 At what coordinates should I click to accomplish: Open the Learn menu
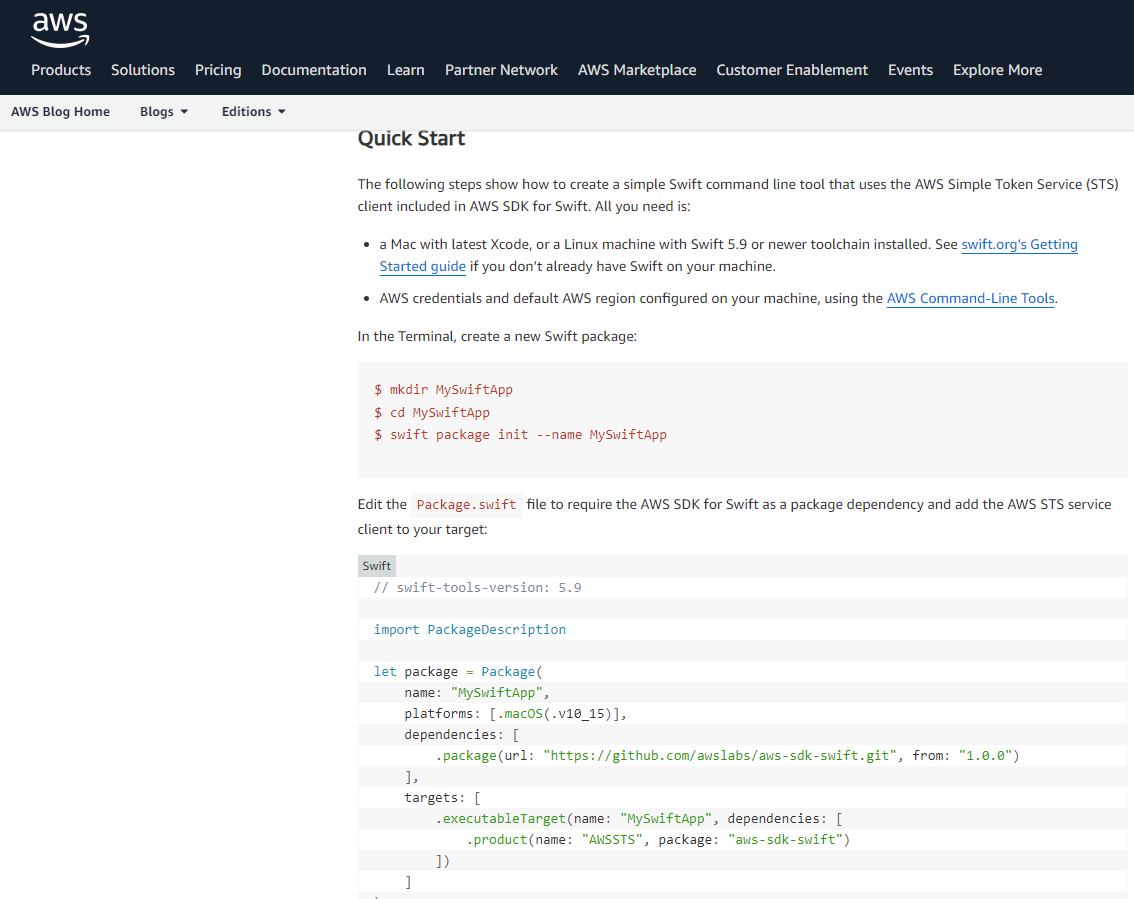405,70
